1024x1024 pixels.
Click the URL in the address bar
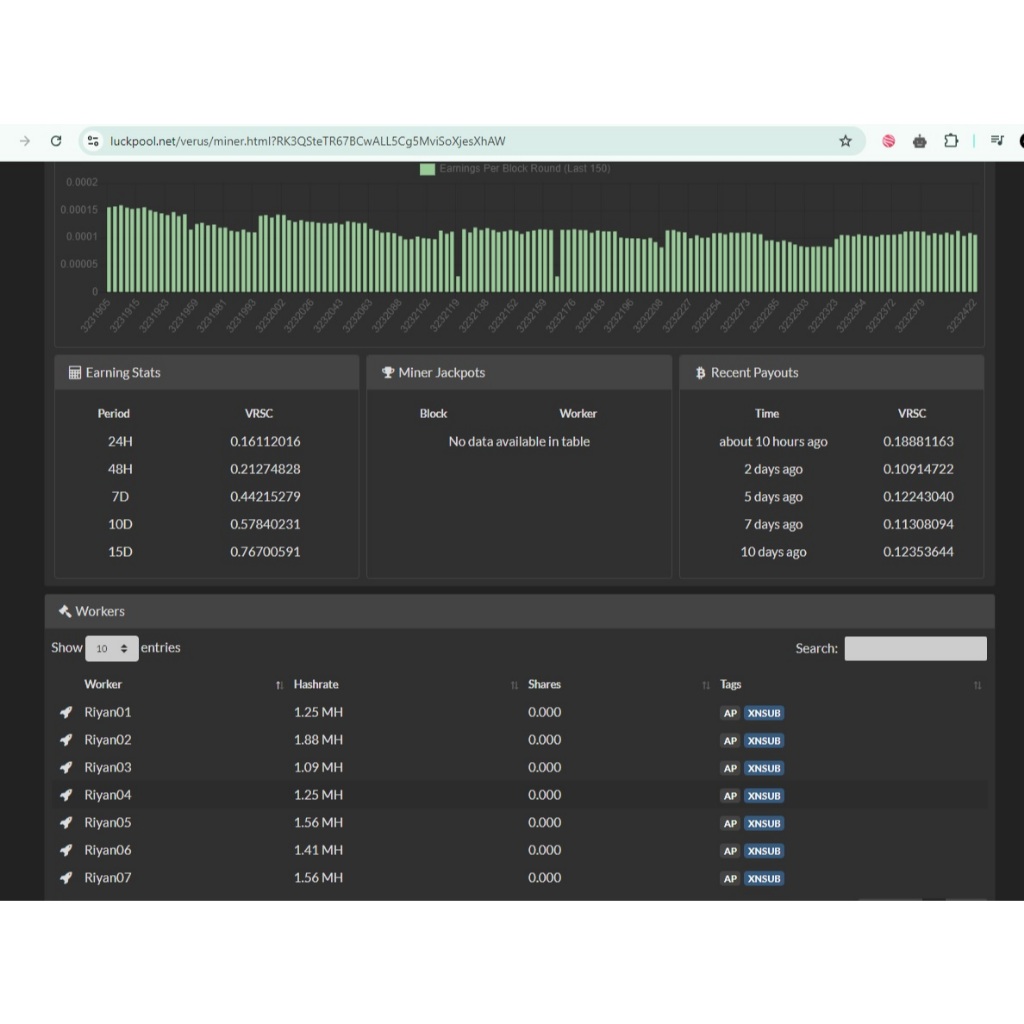pos(308,141)
